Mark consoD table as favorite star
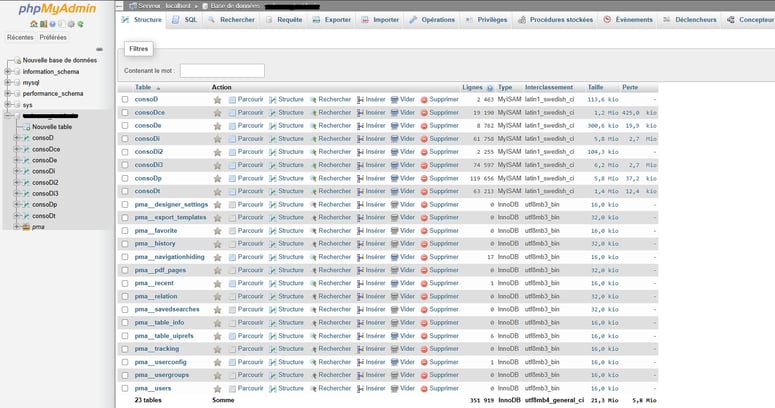775x408 pixels. click(x=217, y=99)
